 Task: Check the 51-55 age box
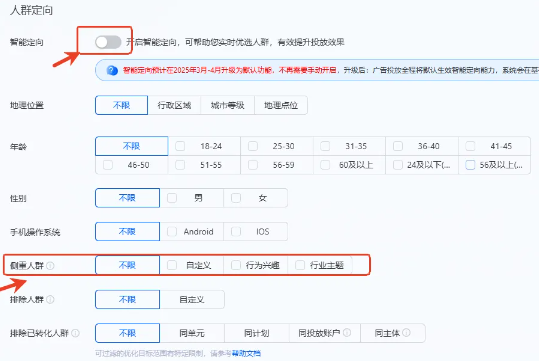pyautogui.click(x=180, y=165)
